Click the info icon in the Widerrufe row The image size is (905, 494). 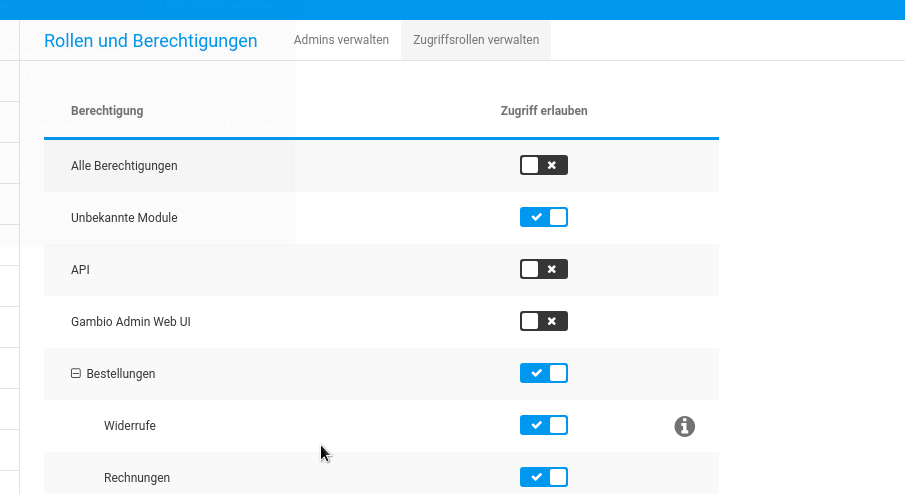tap(684, 427)
